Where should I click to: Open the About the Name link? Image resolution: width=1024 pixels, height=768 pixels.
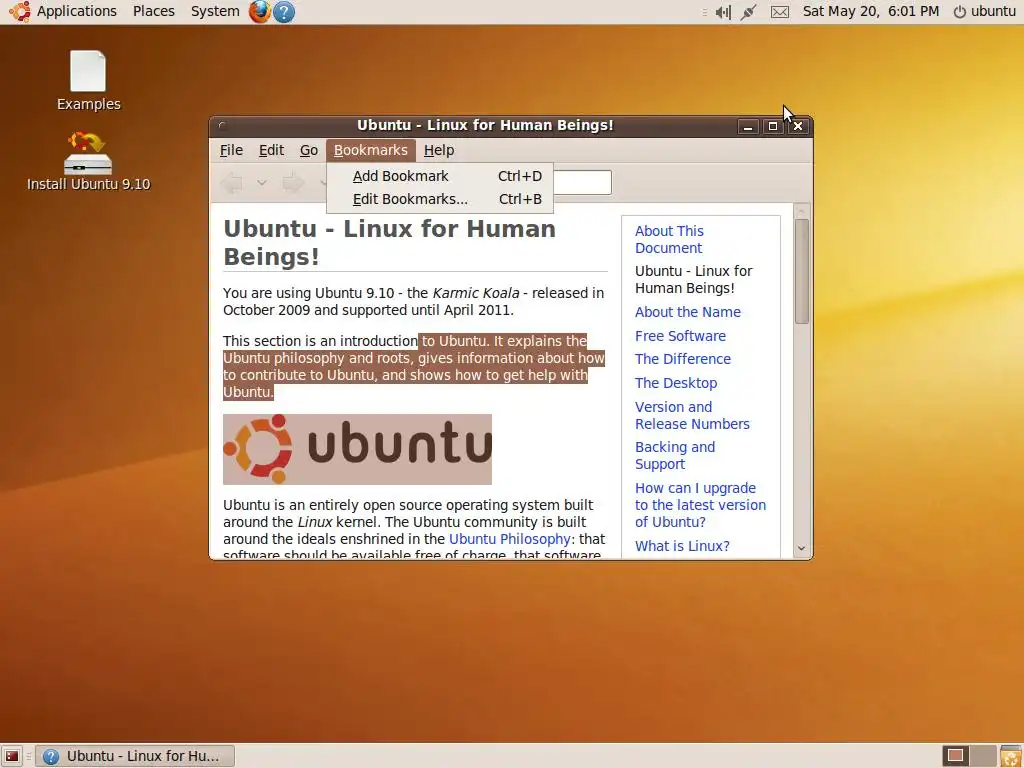click(x=688, y=312)
